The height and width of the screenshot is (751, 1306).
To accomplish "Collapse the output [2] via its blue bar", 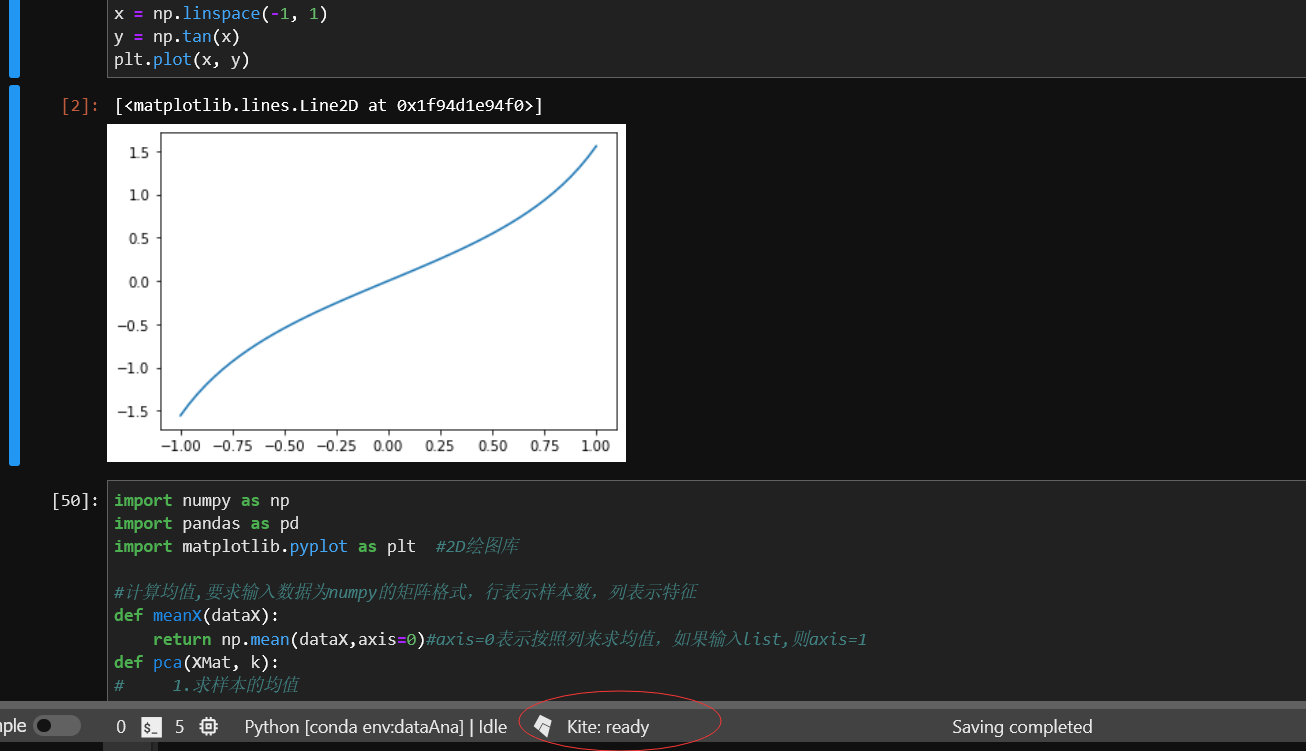I will pyautogui.click(x=14, y=275).
